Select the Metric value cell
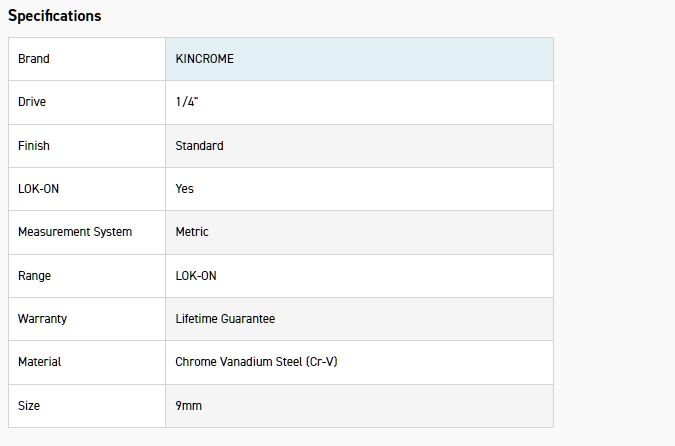The image size is (675, 446). pyautogui.click(x=192, y=232)
